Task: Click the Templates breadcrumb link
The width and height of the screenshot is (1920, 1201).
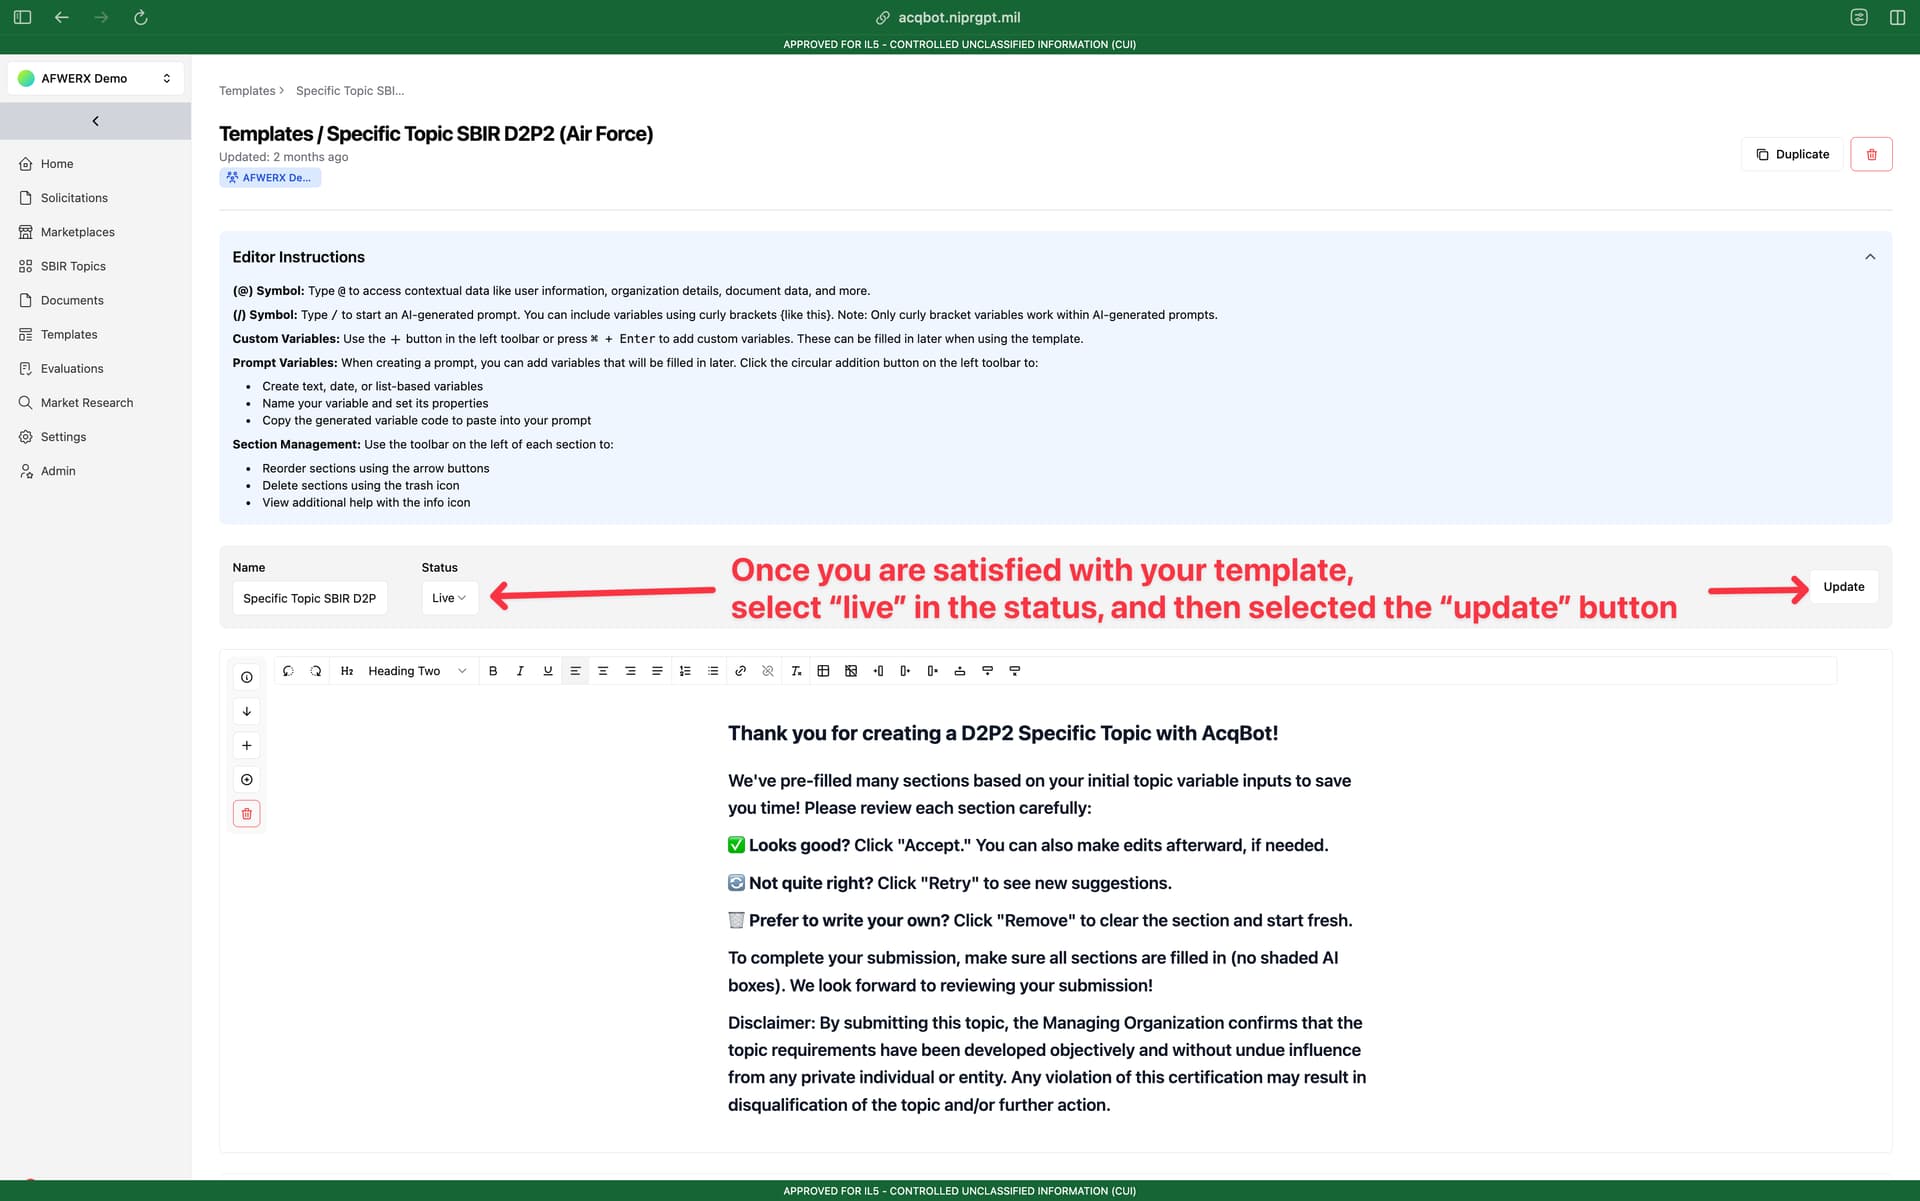Action: [247, 91]
